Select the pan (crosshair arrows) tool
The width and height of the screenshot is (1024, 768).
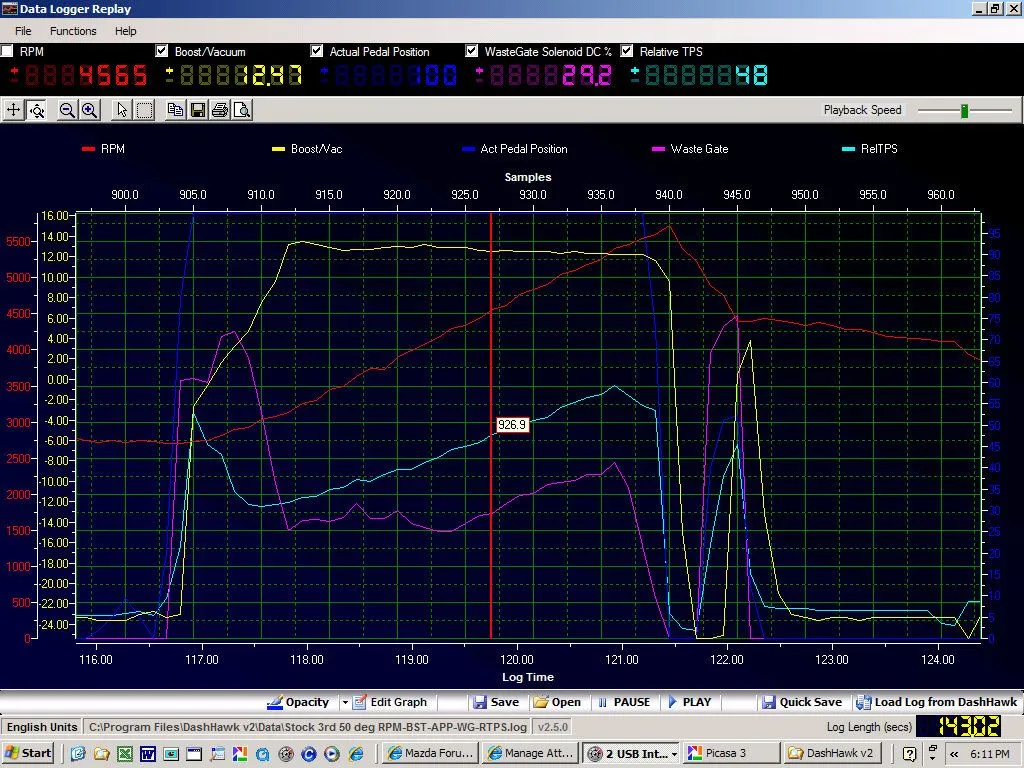point(14,110)
